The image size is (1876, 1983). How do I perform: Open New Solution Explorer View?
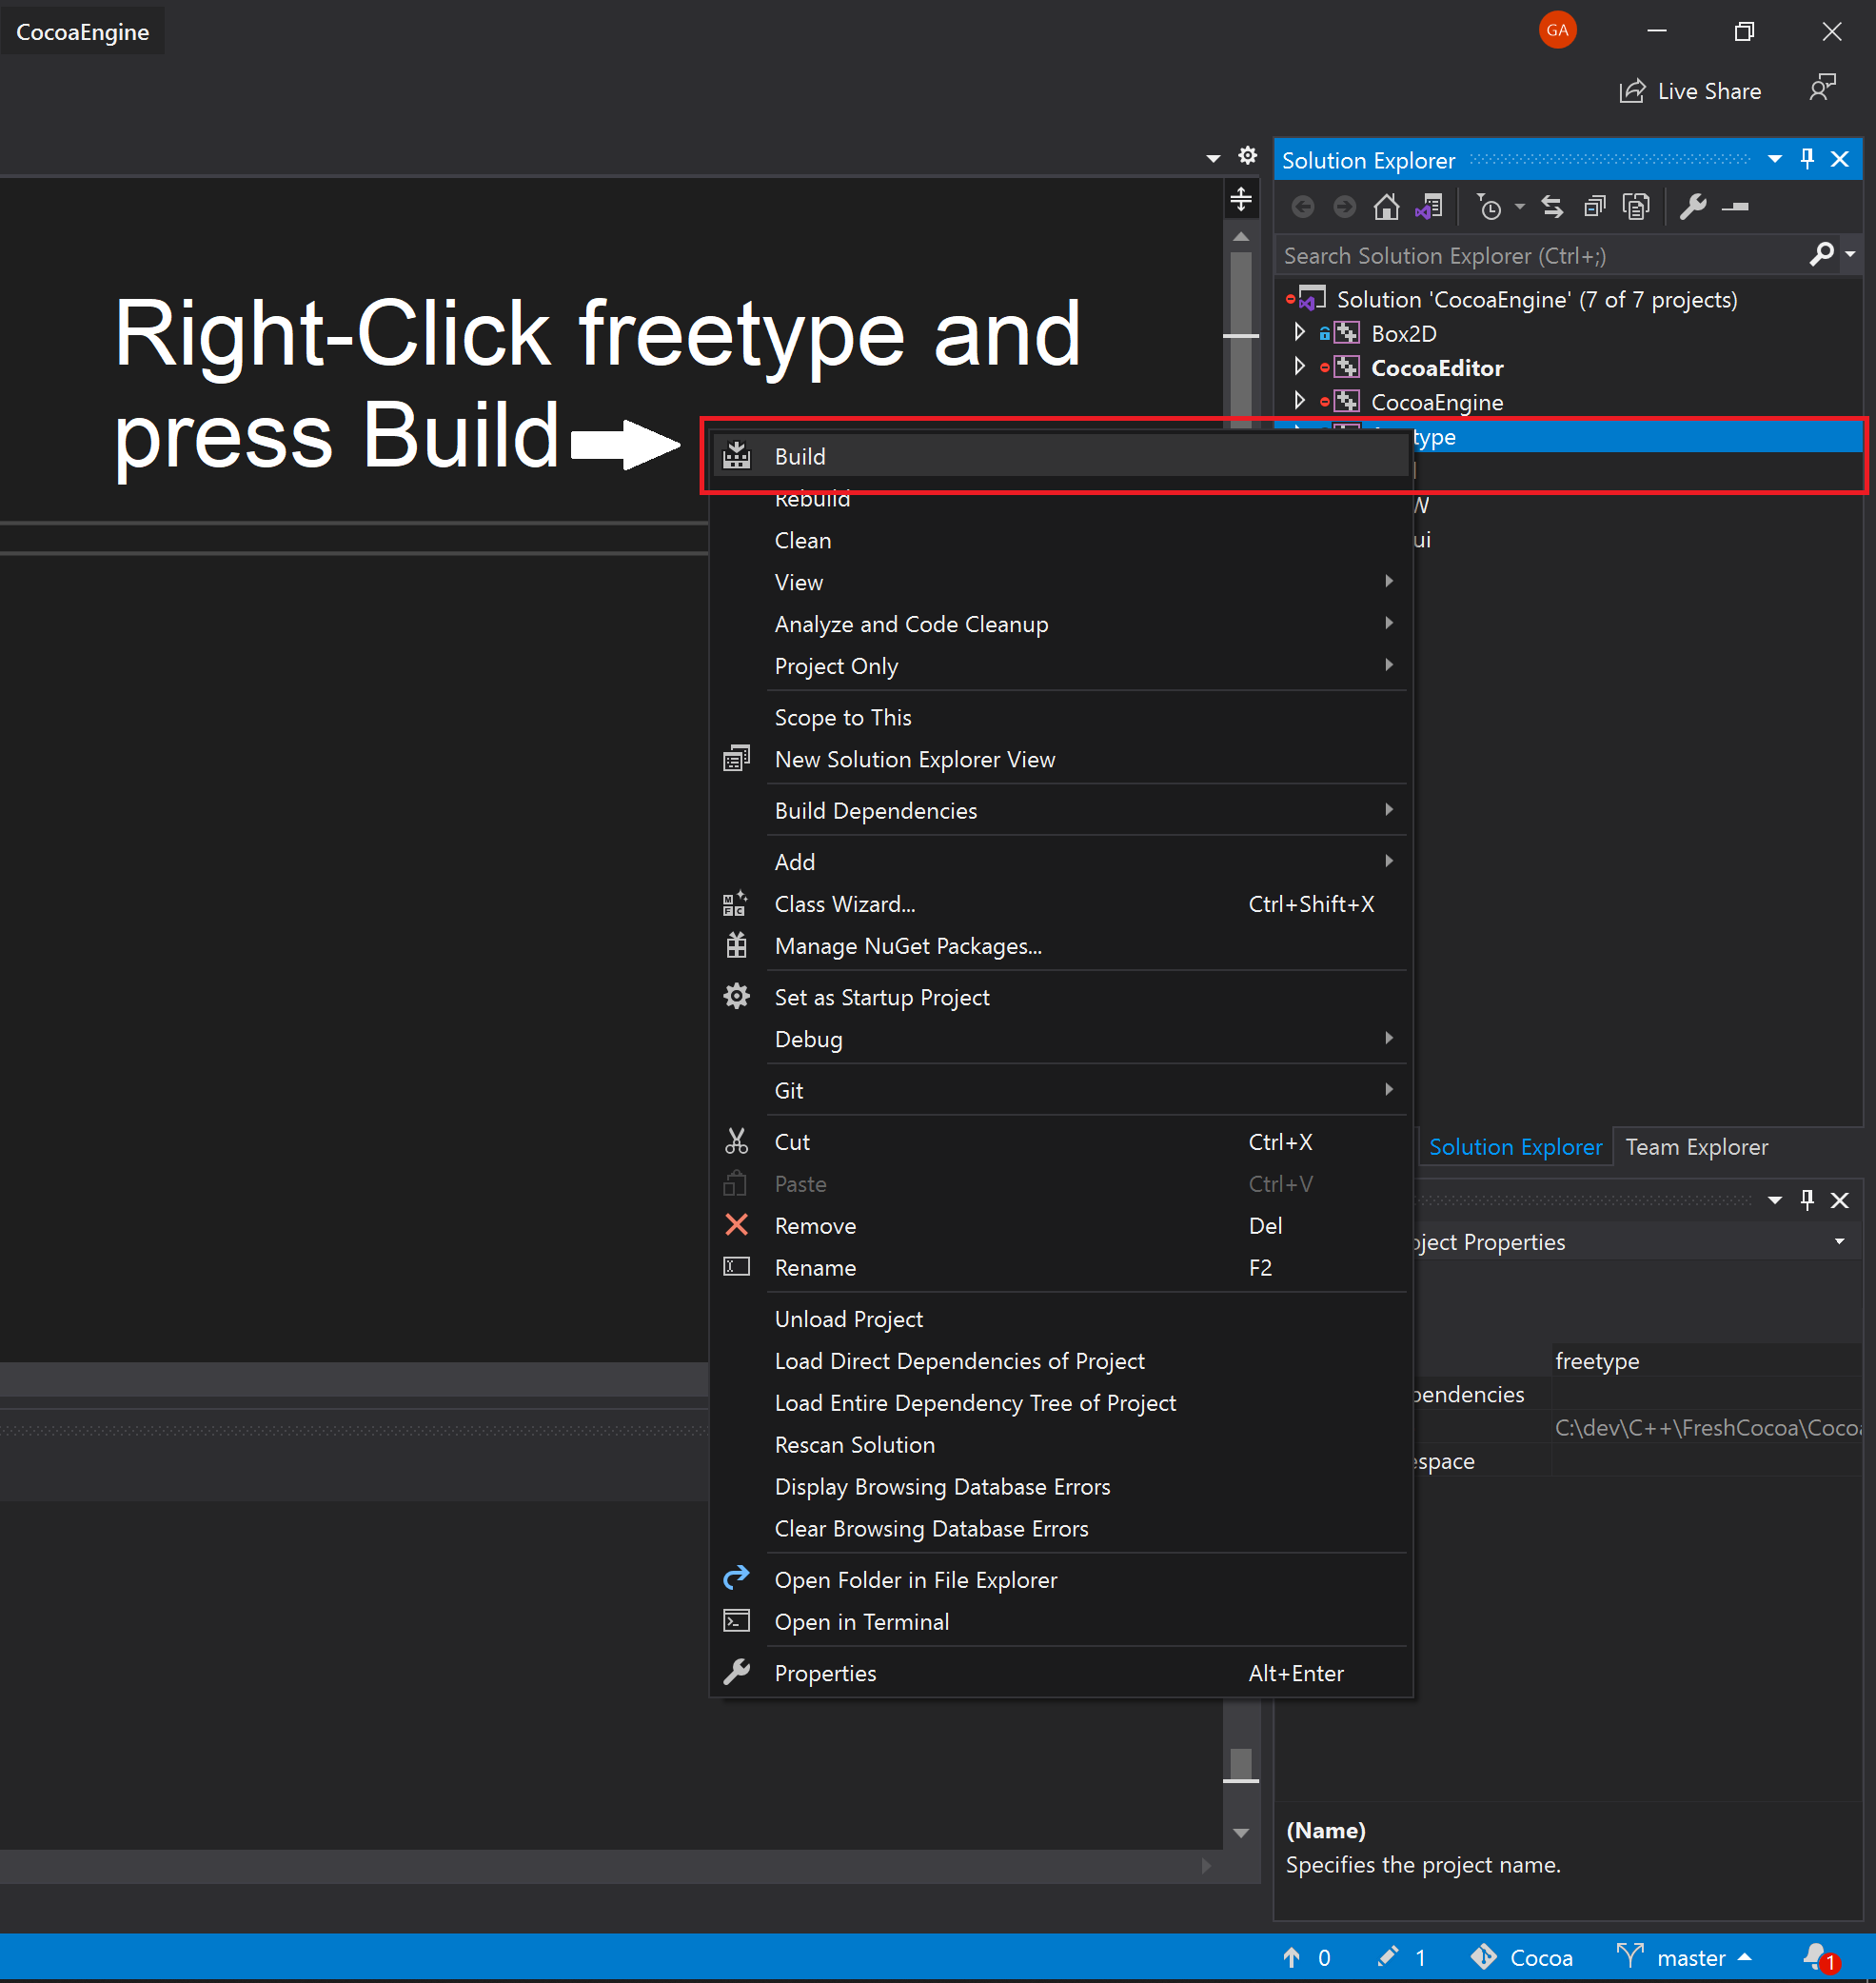point(1059,759)
